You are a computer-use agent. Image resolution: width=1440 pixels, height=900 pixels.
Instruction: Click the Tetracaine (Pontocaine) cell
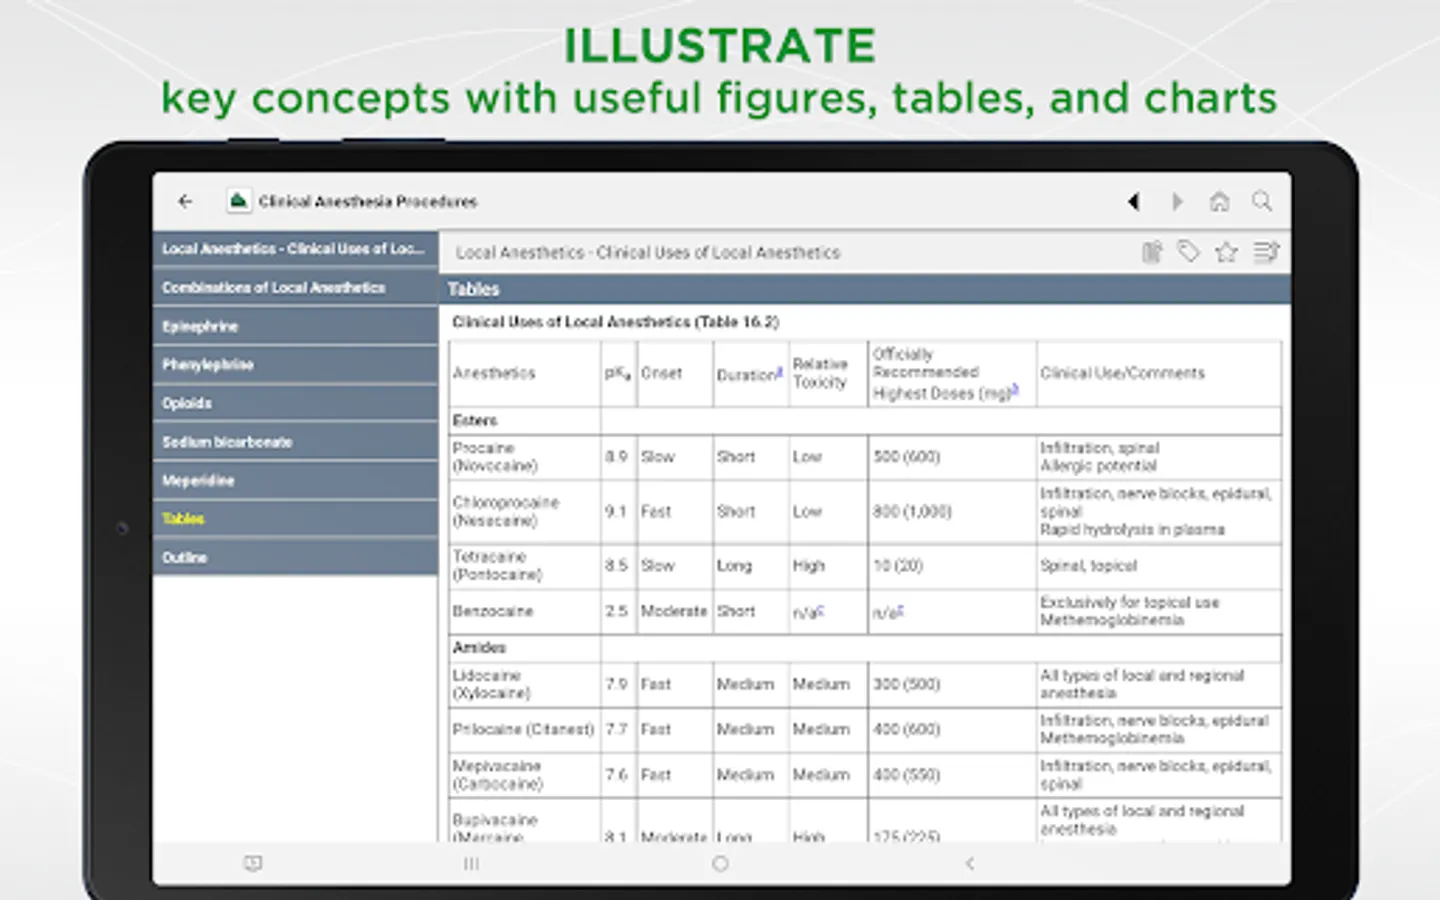[524, 566]
